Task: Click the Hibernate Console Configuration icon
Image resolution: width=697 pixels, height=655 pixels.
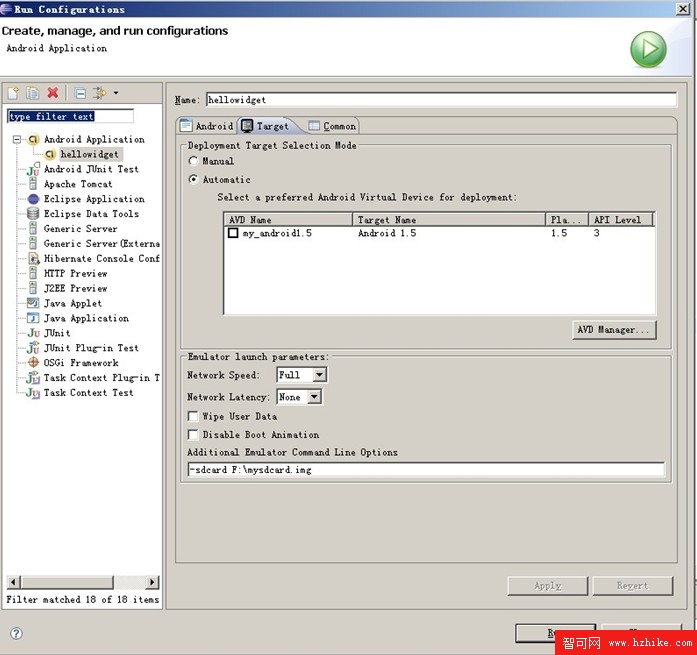Action: (x=34, y=259)
